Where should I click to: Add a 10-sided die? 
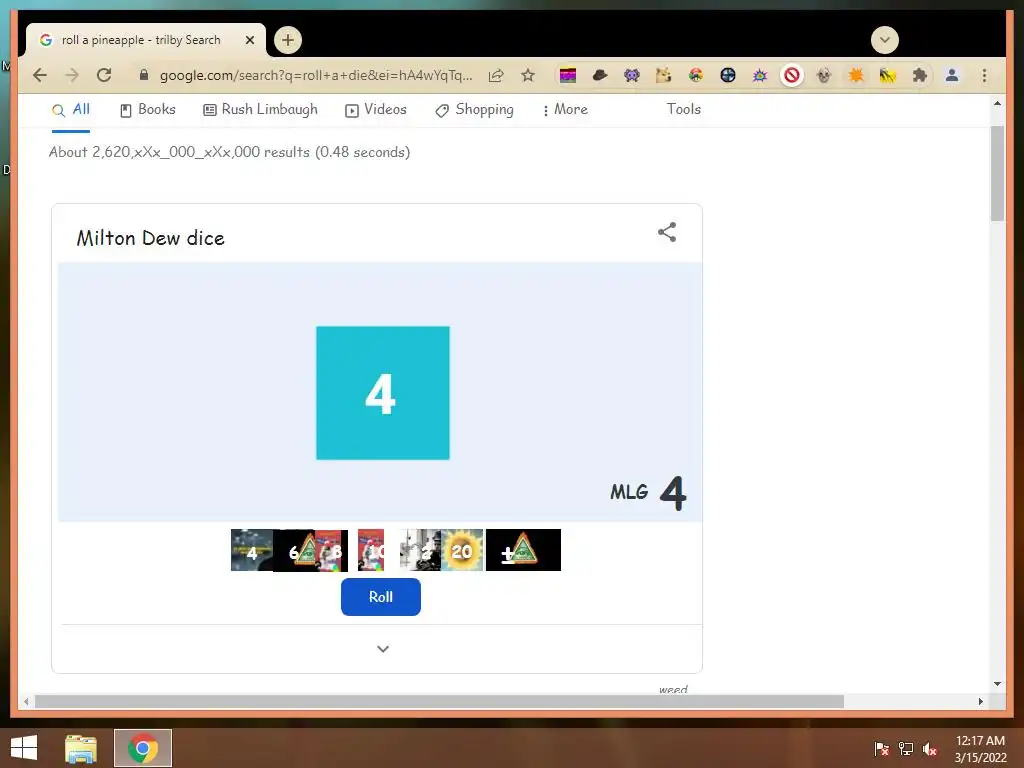[371, 550]
